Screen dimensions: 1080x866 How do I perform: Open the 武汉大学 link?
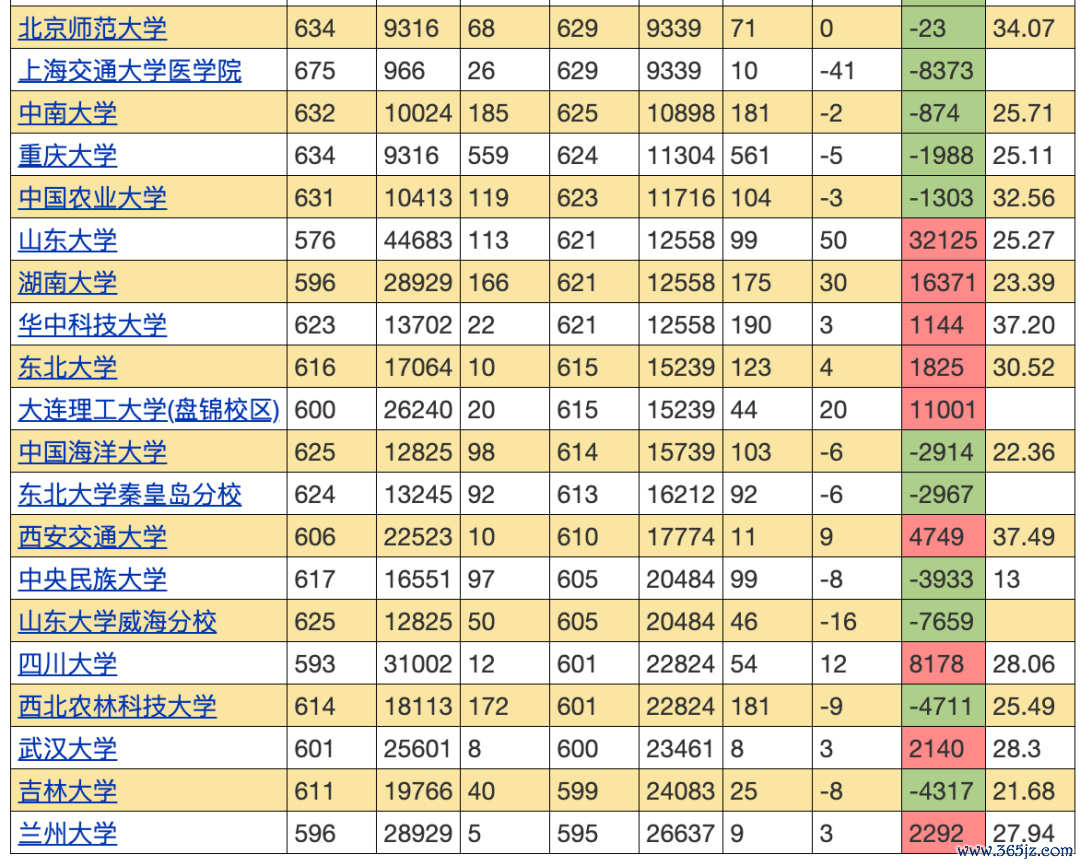68,749
